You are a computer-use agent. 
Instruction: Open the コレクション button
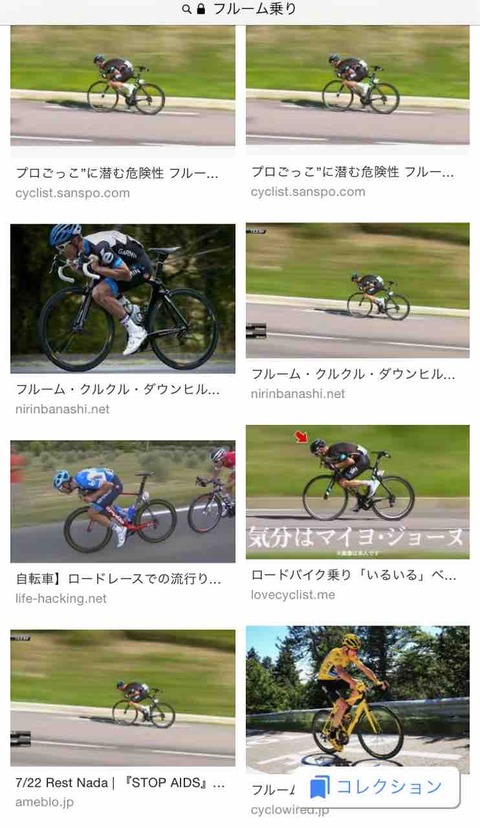click(x=375, y=787)
